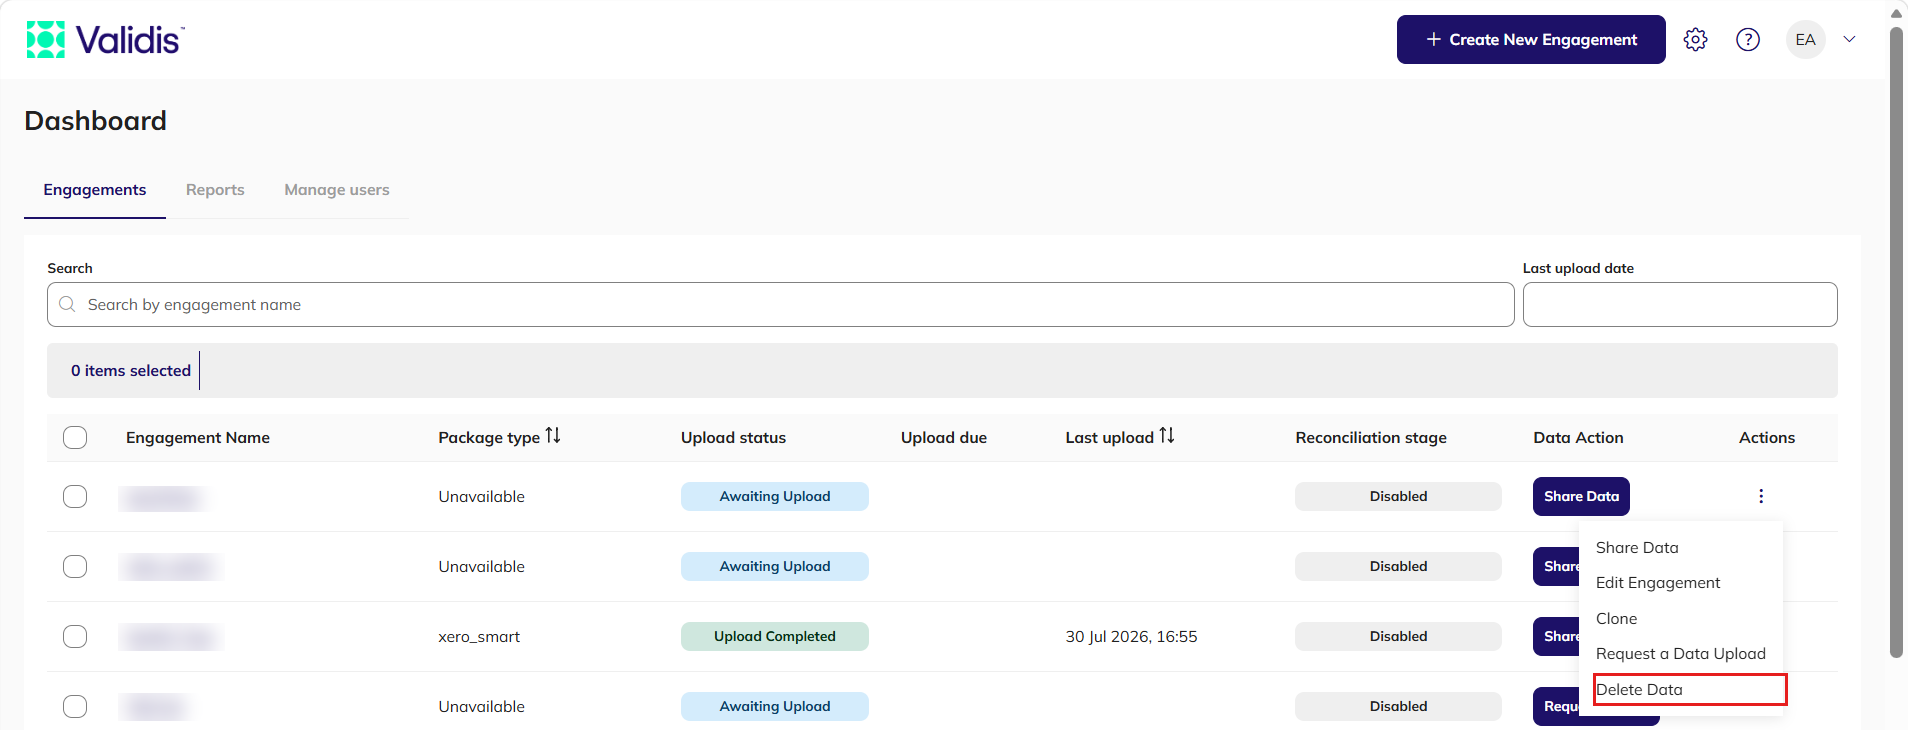1908x730 pixels.
Task: Open the settings gear icon
Action: click(x=1695, y=39)
